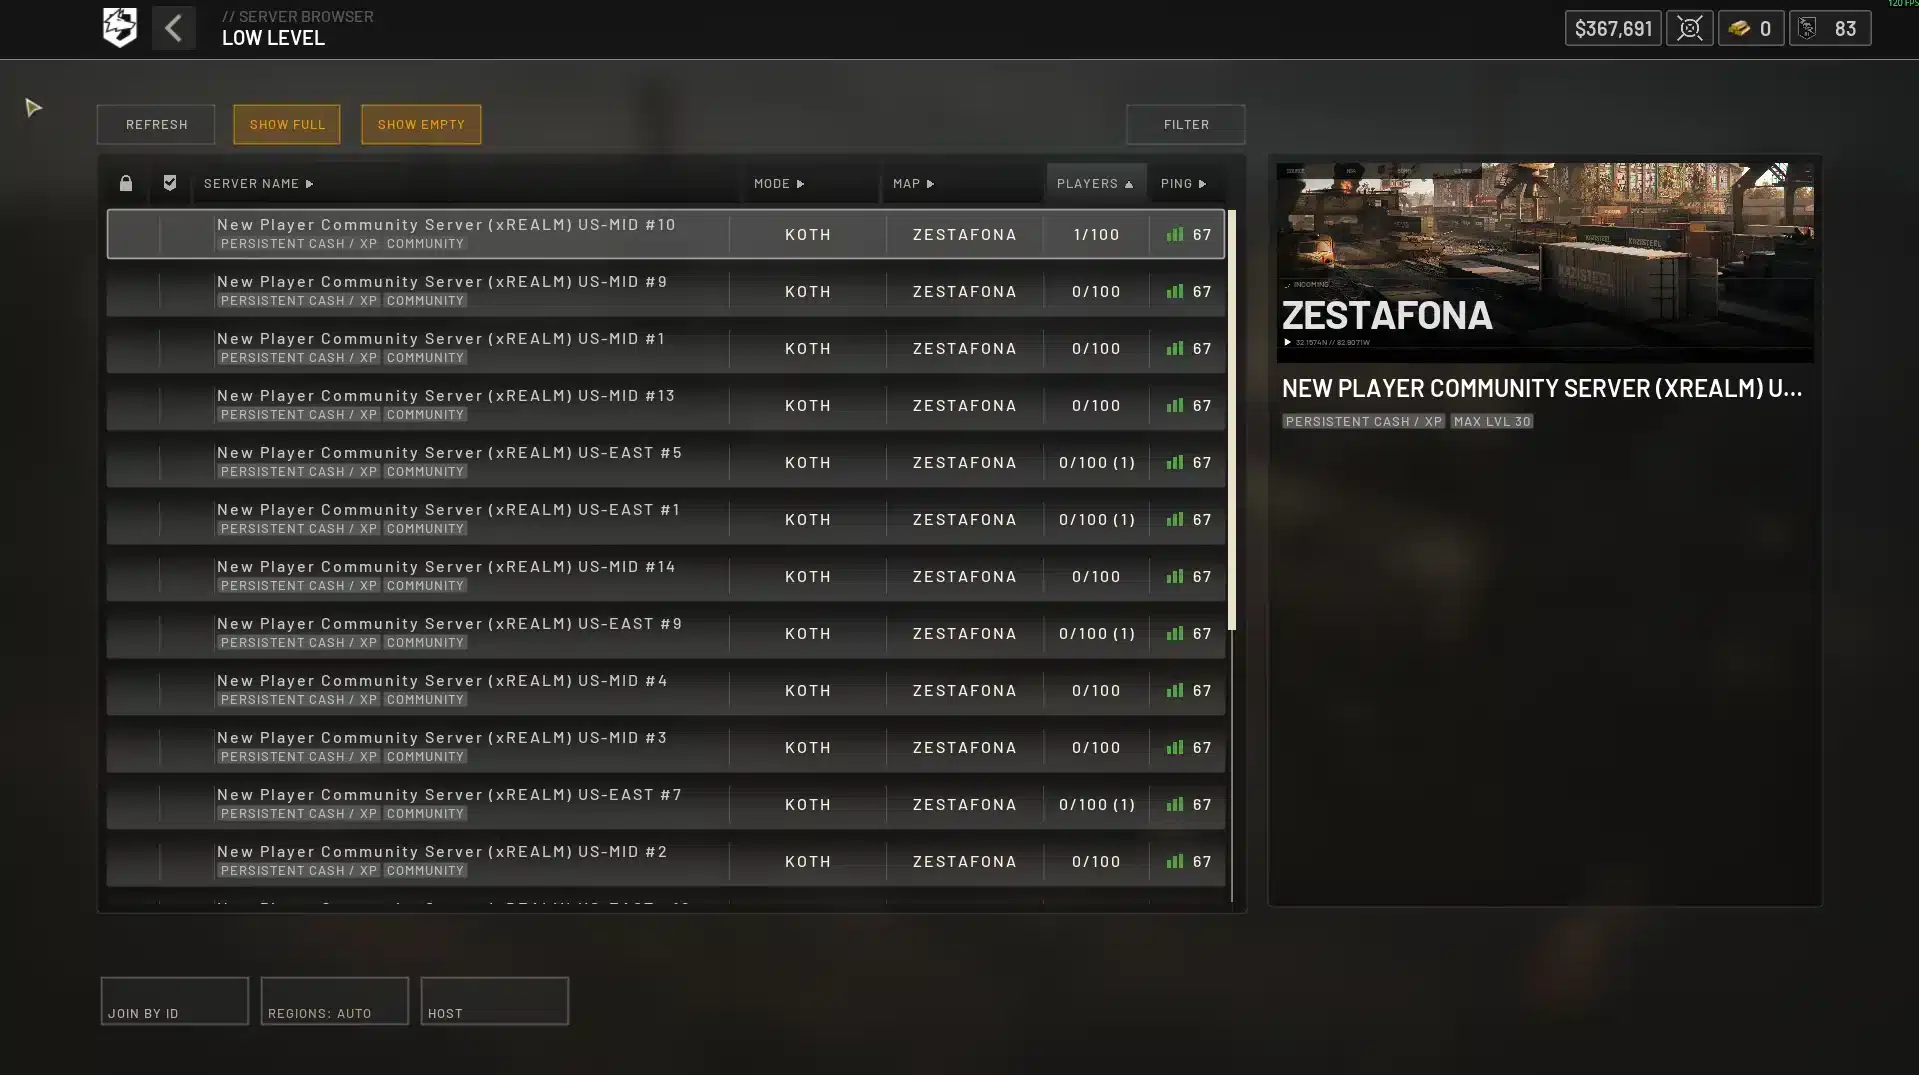Viewport: 1919px width, 1075px height.
Task: Click the gold bars currency counter
Action: 1750,28
